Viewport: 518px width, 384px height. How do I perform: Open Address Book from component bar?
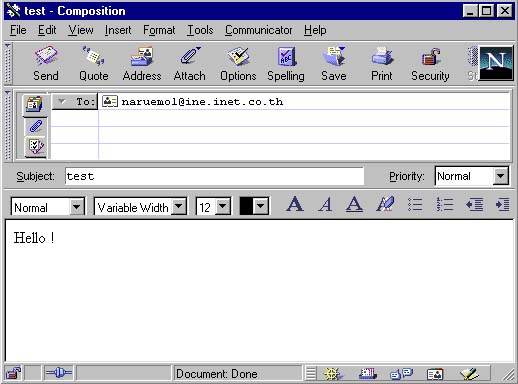point(435,374)
